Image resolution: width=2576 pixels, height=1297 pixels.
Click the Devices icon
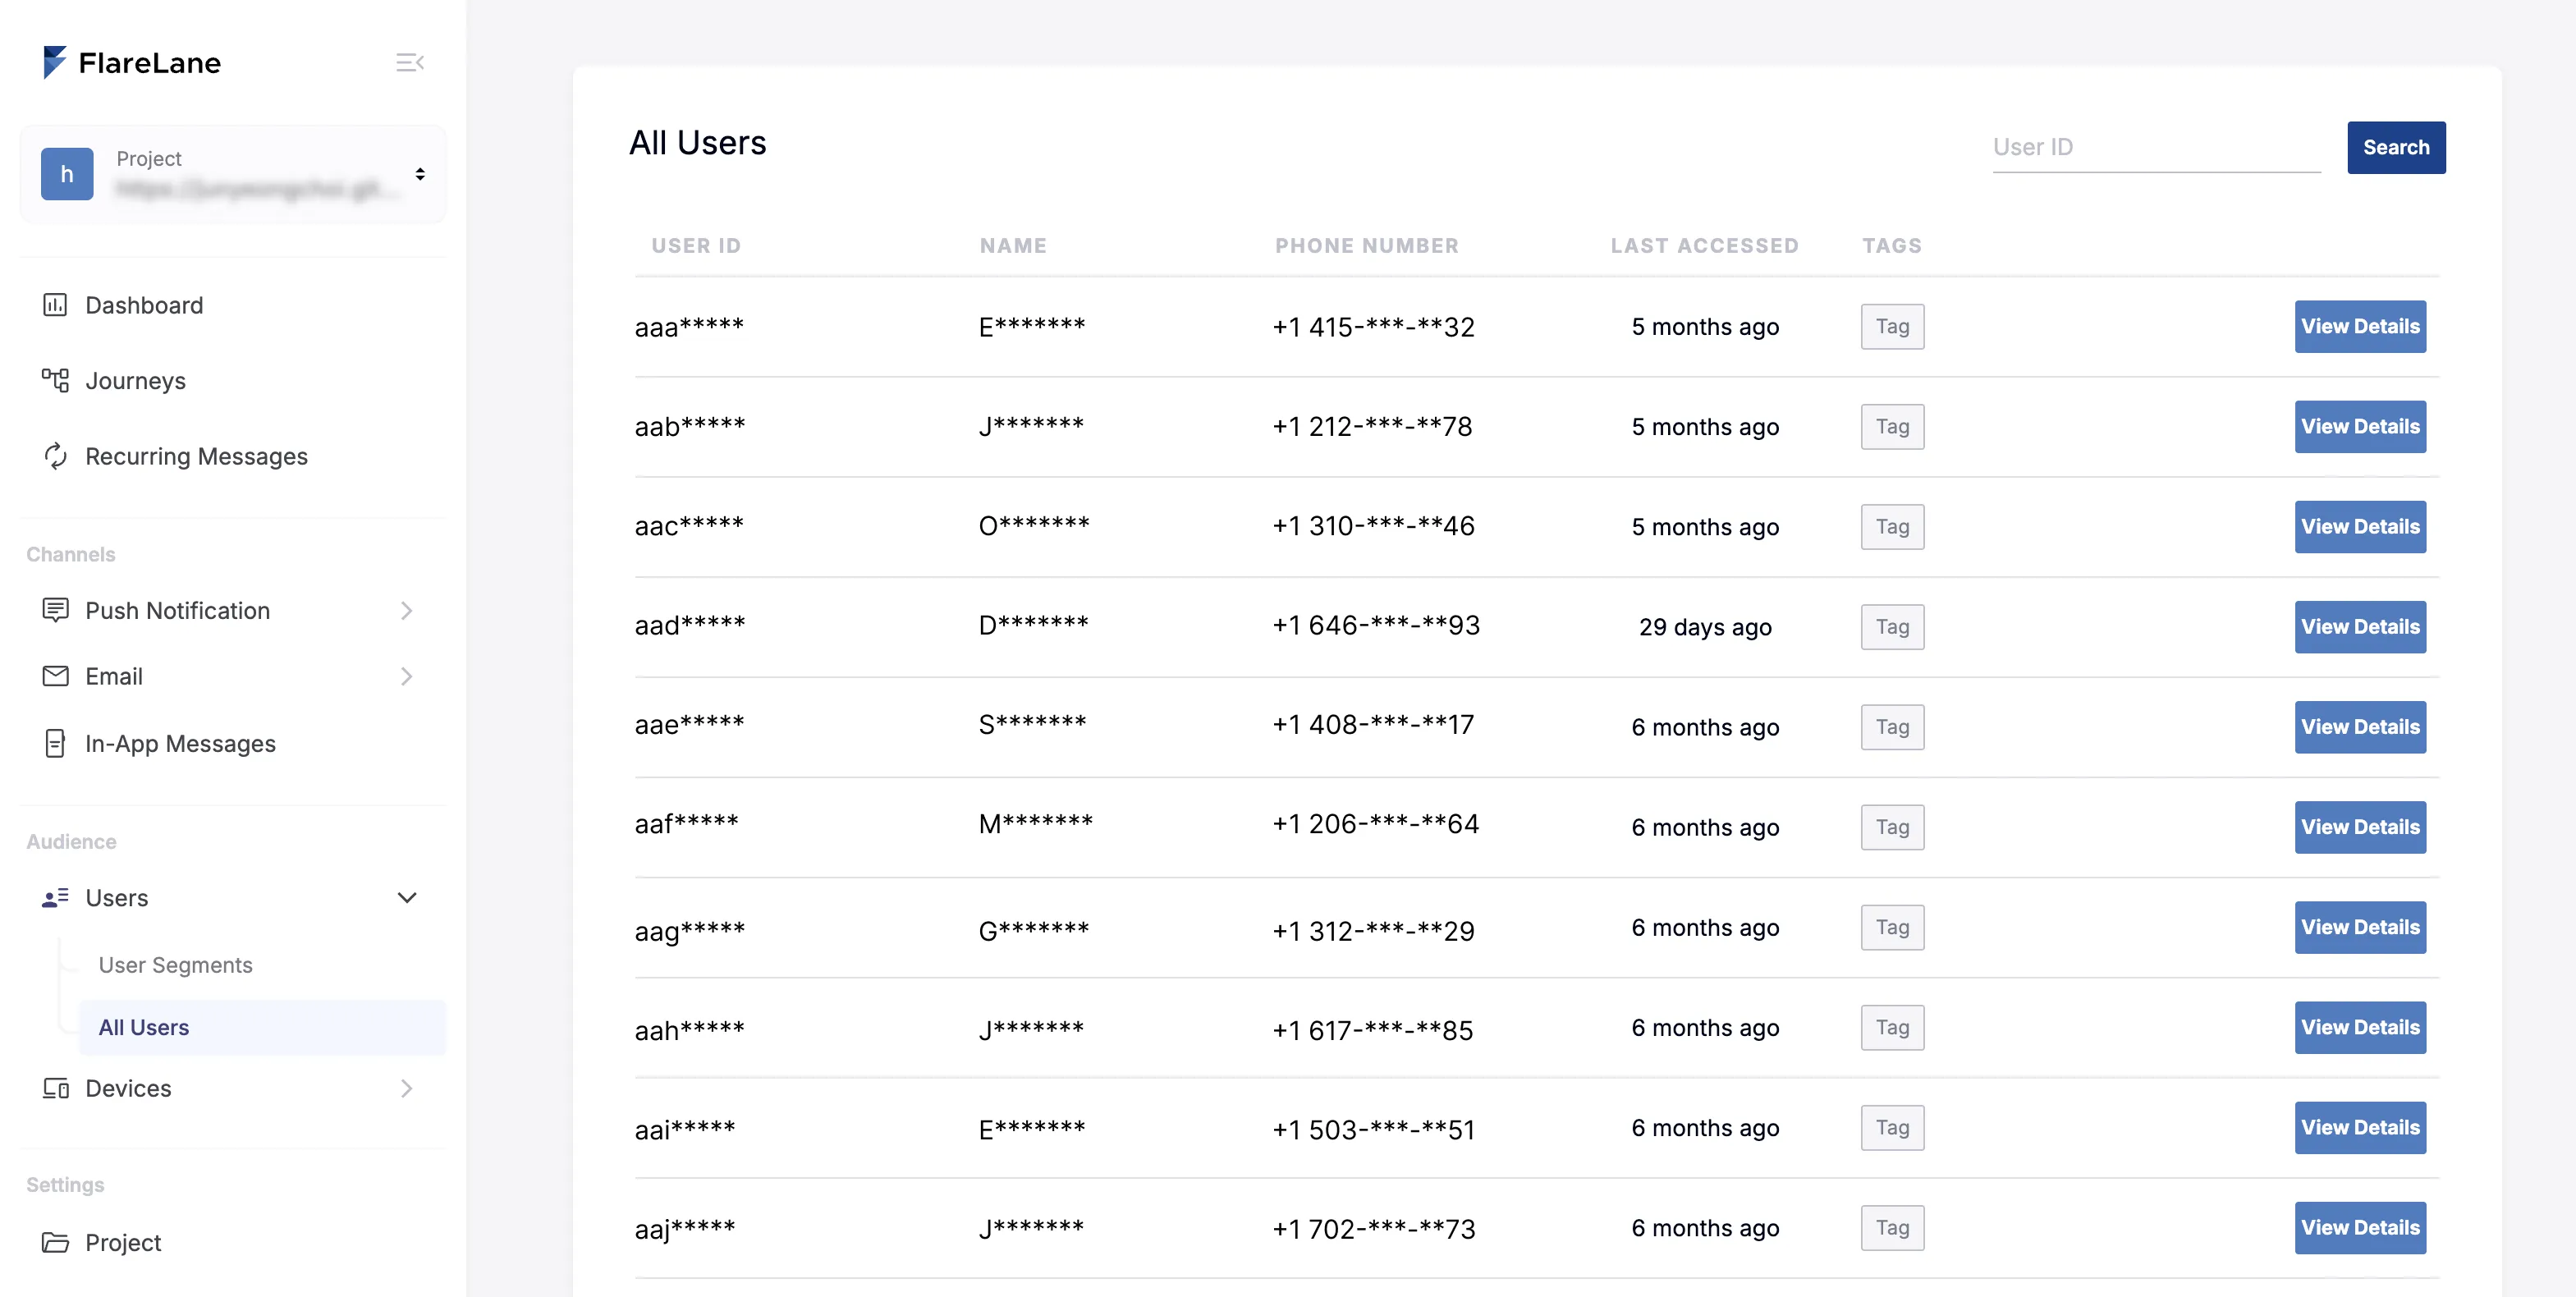point(55,1088)
